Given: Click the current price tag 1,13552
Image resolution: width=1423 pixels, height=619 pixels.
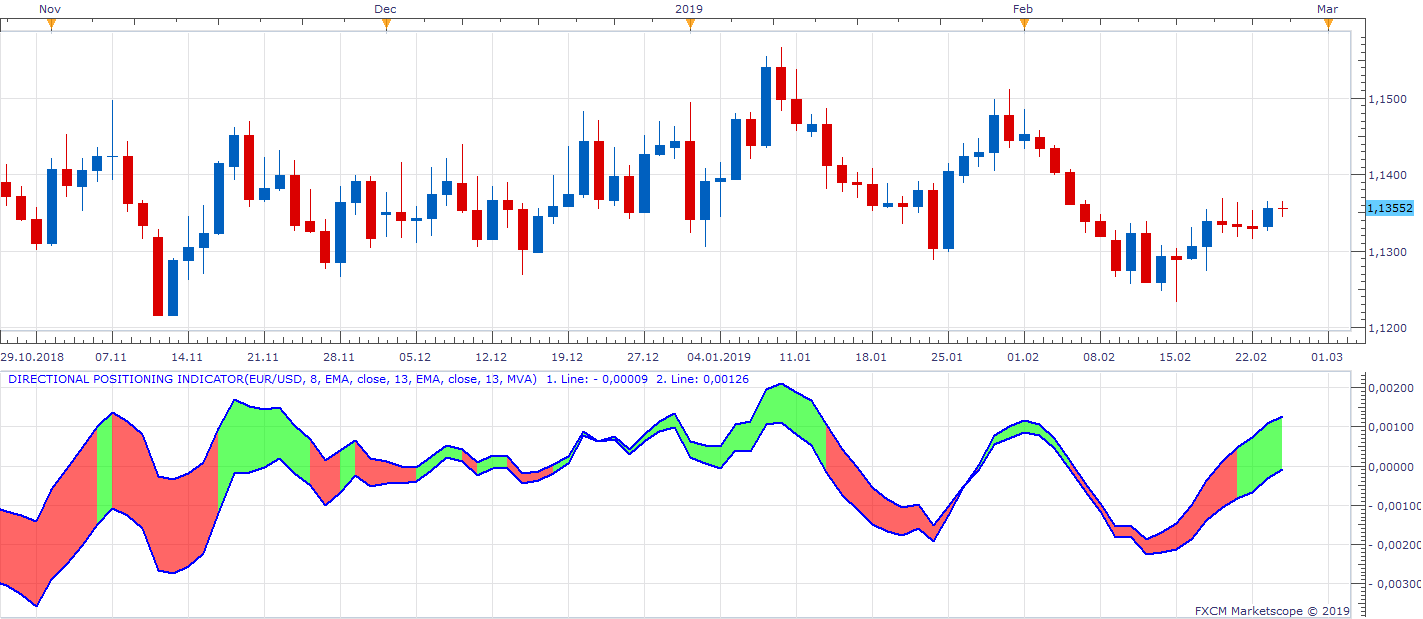Looking at the screenshot, I should tap(1390, 208).
